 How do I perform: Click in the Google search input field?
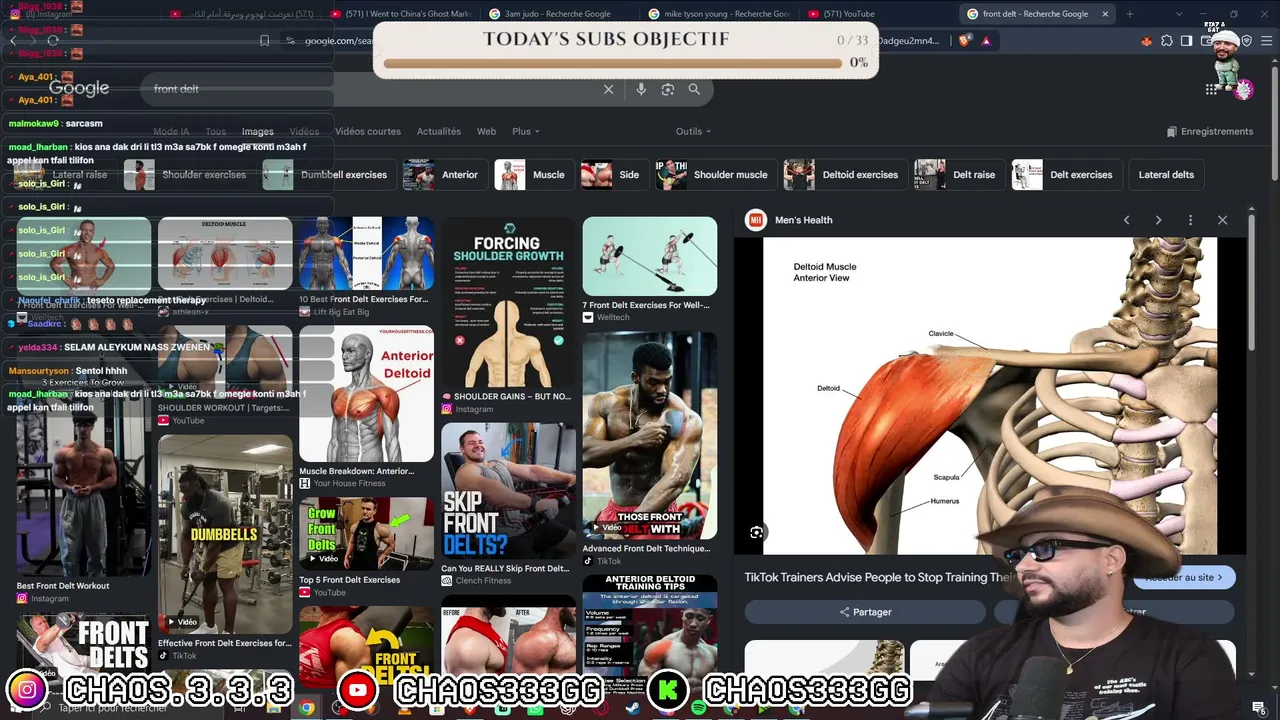coord(370,89)
